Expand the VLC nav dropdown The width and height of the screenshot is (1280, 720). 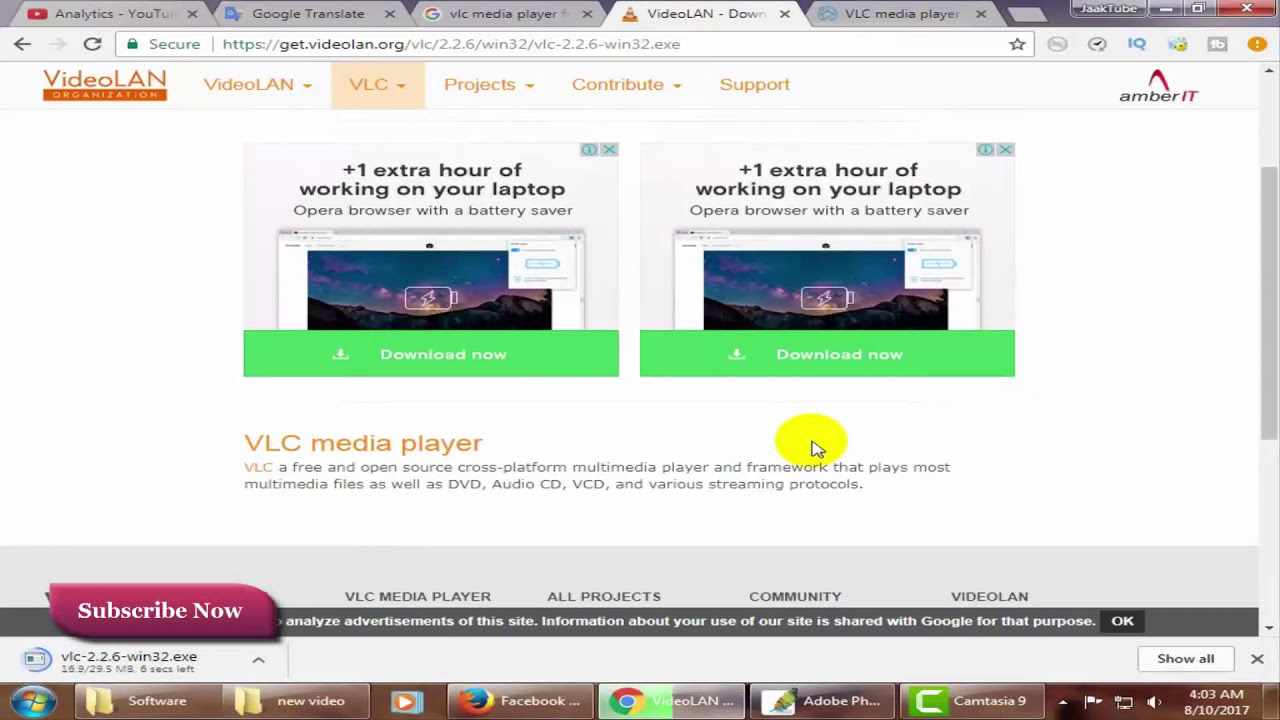click(377, 85)
